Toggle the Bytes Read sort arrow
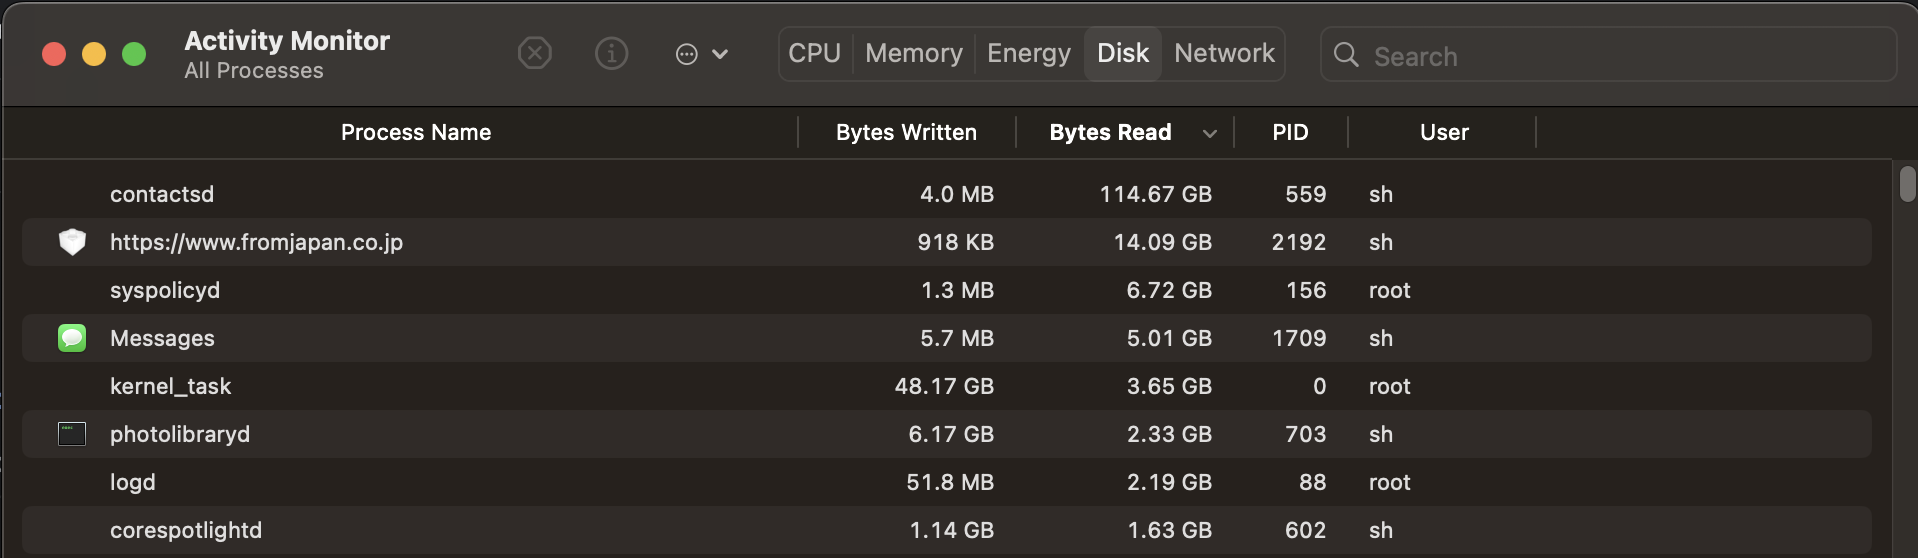Image resolution: width=1918 pixels, height=558 pixels. pos(1210,133)
